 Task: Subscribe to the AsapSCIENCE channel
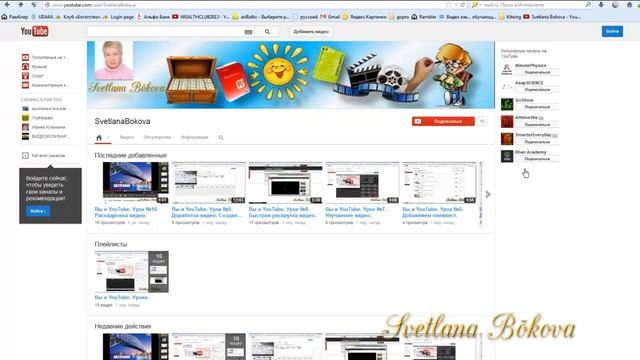click(x=537, y=89)
